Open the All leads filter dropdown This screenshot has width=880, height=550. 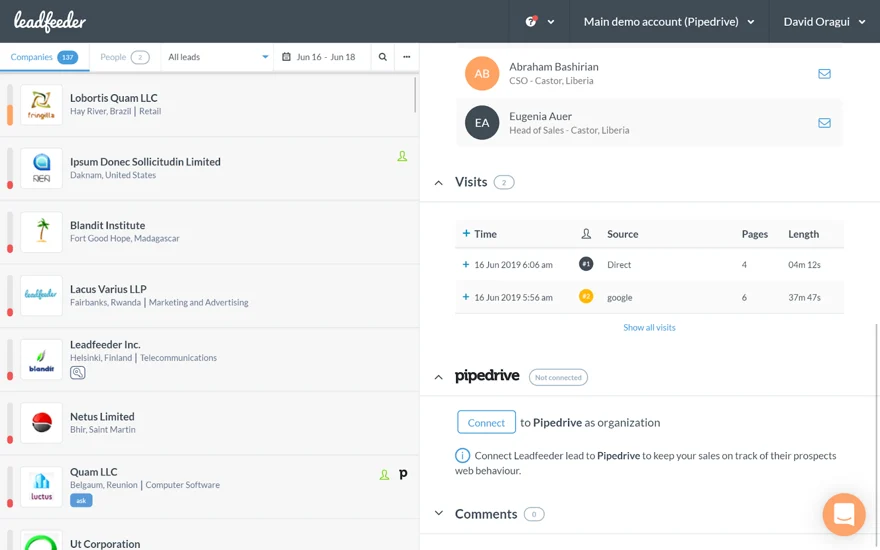click(218, 57)
